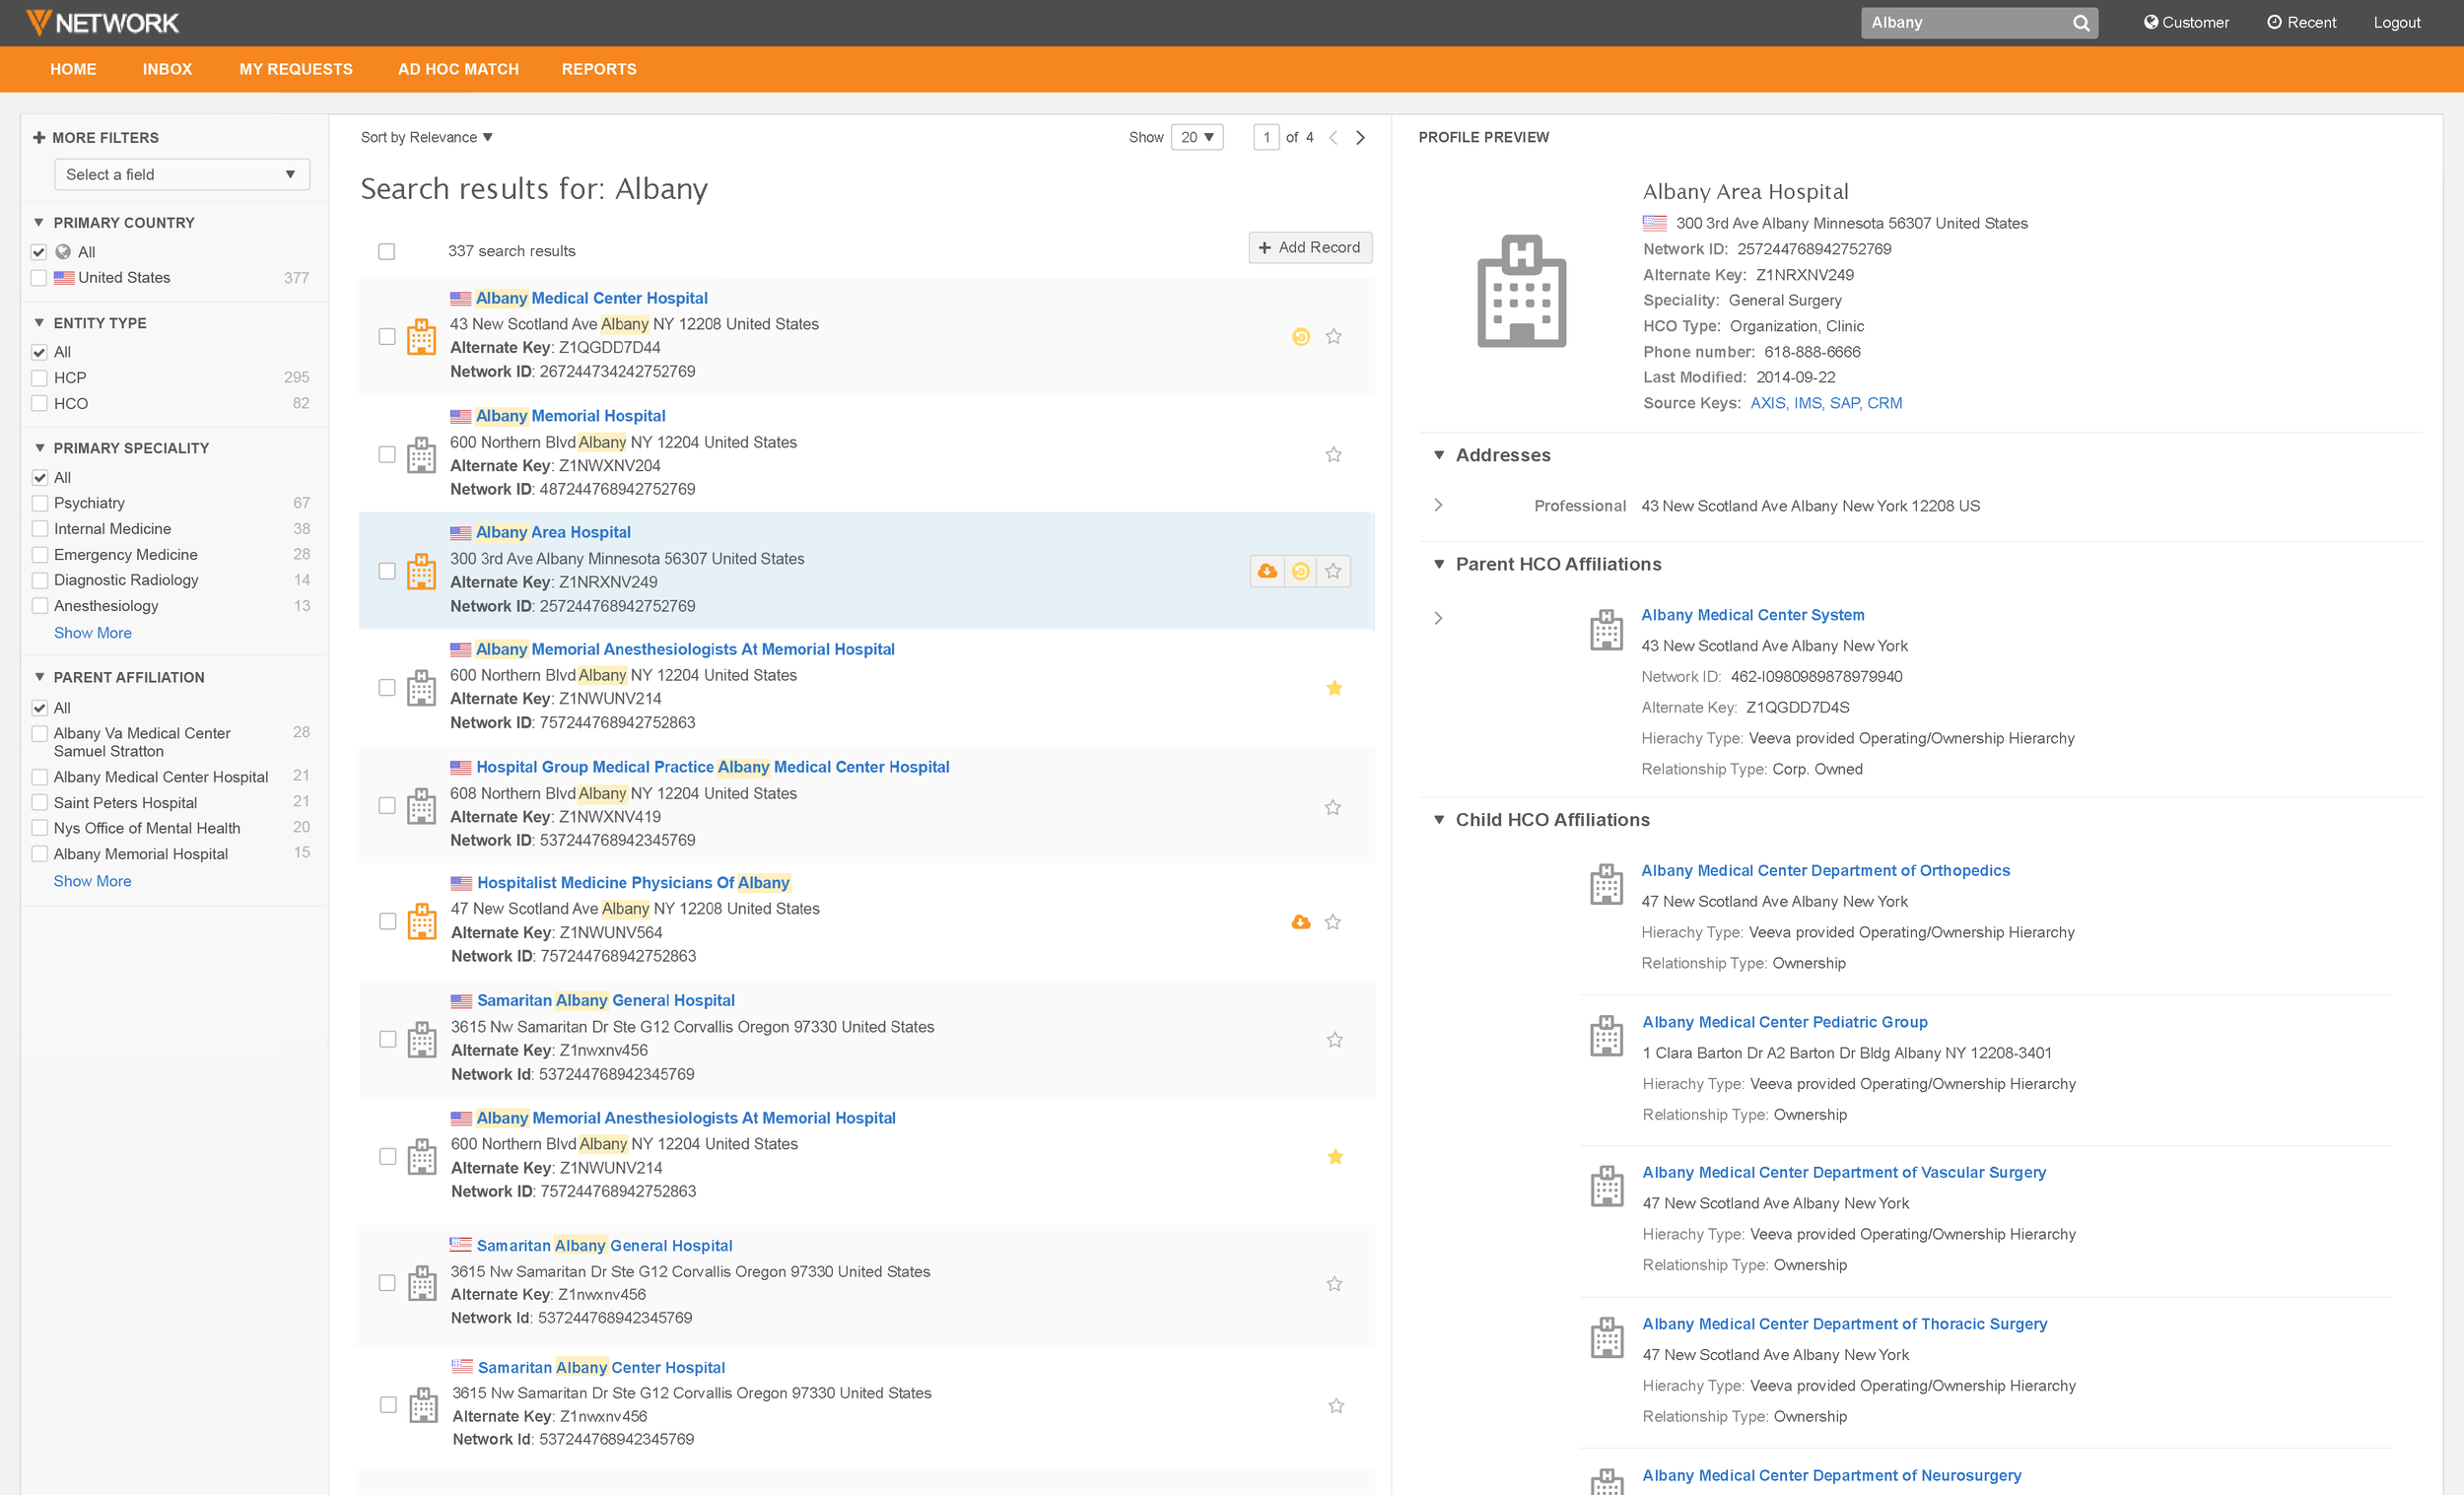The image size is (2464, 1495).
Task: Click building icon beside Pediatric Group affiliation
Action: 1606,1036
